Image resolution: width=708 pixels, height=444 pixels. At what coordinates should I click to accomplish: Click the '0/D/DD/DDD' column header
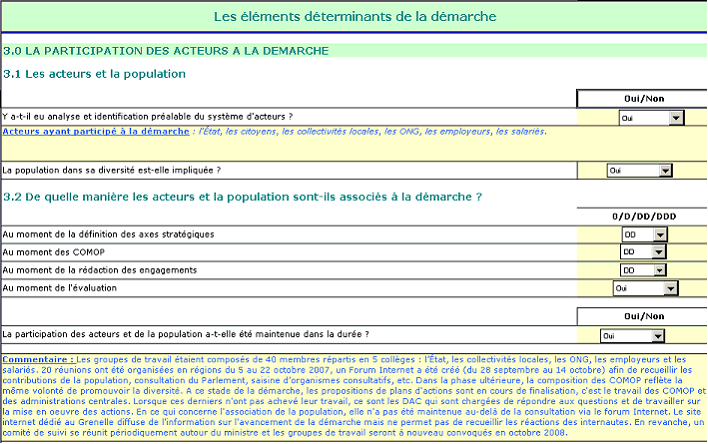641,216
